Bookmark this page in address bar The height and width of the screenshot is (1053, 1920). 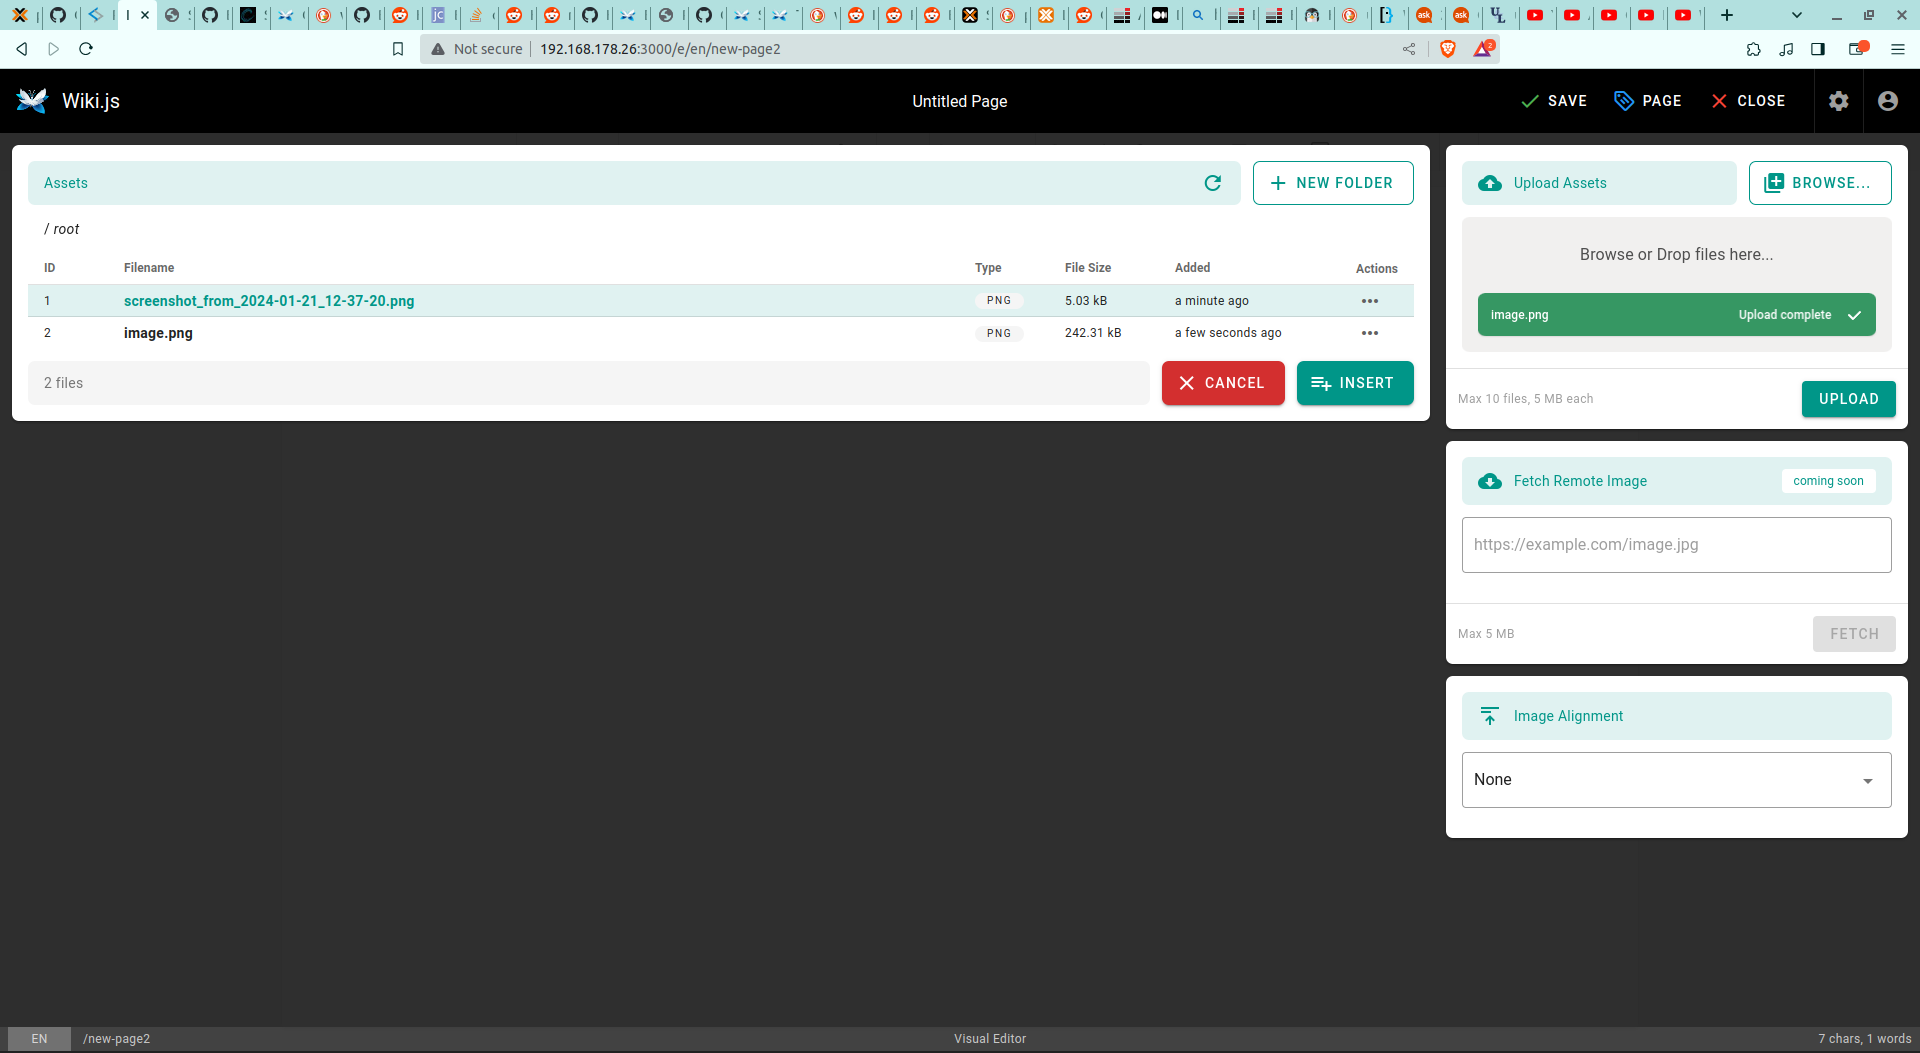(398, 49)
